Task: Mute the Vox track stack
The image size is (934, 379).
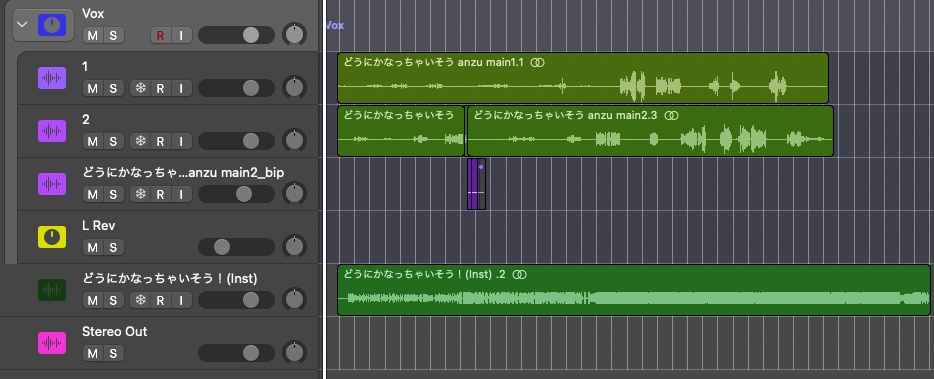Action: (x=92, y=35)
